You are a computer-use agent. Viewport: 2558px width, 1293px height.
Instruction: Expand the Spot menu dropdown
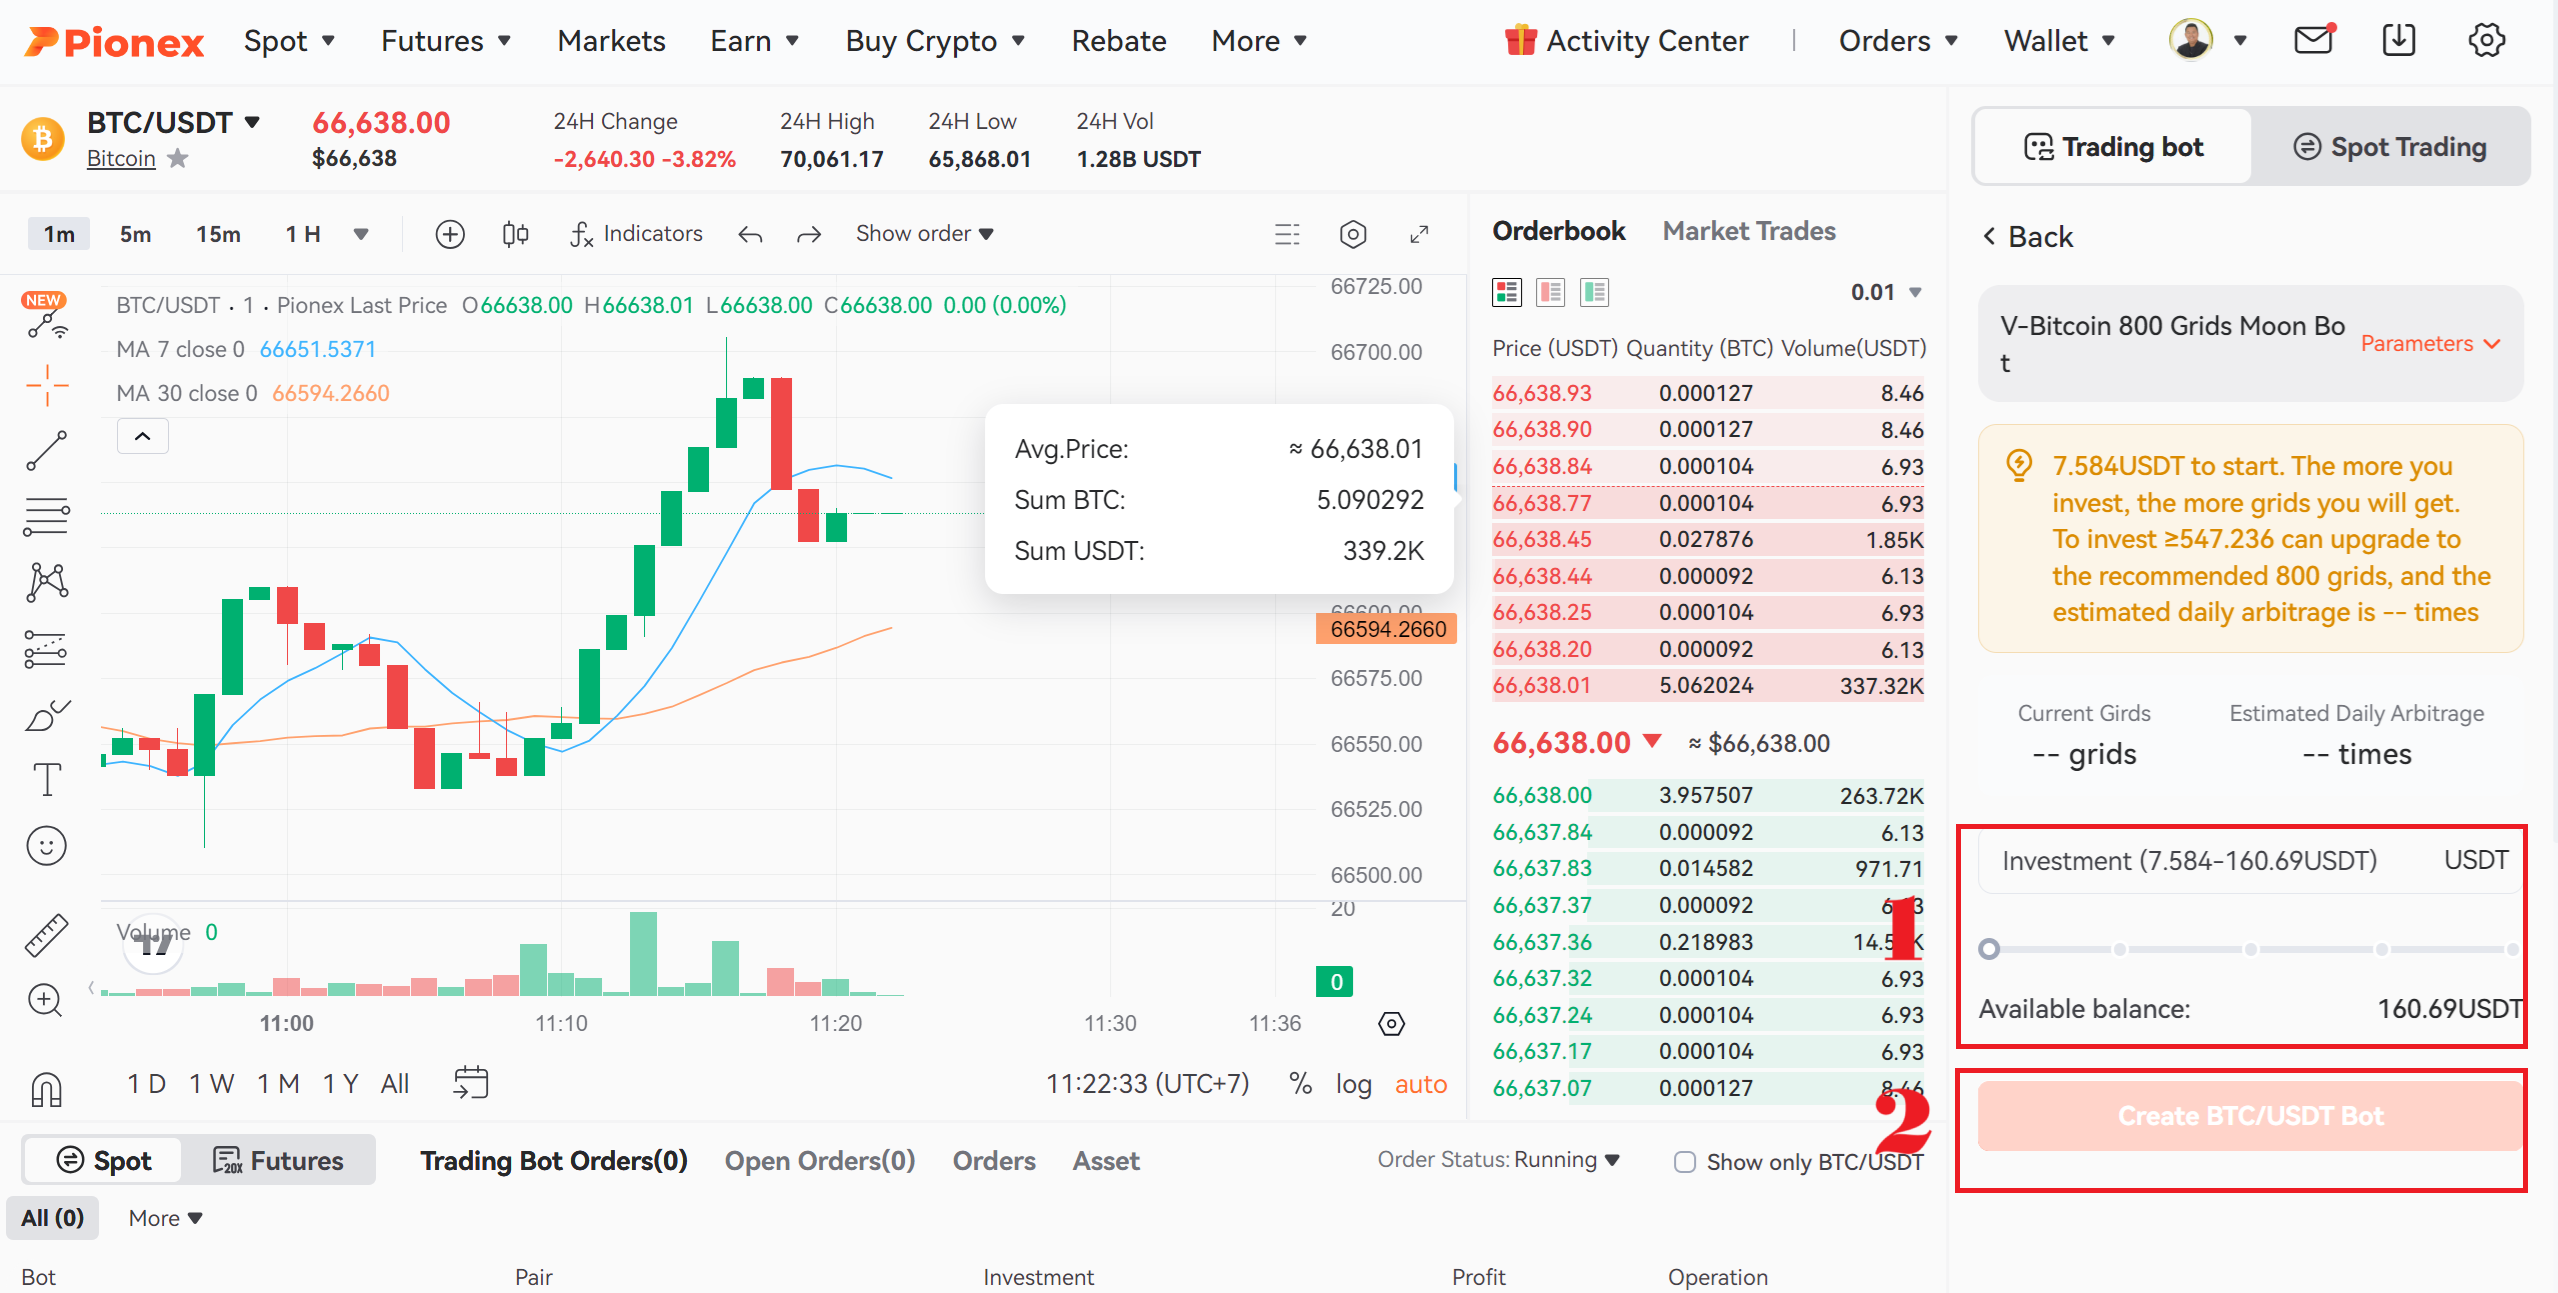[x=290, y=41]
